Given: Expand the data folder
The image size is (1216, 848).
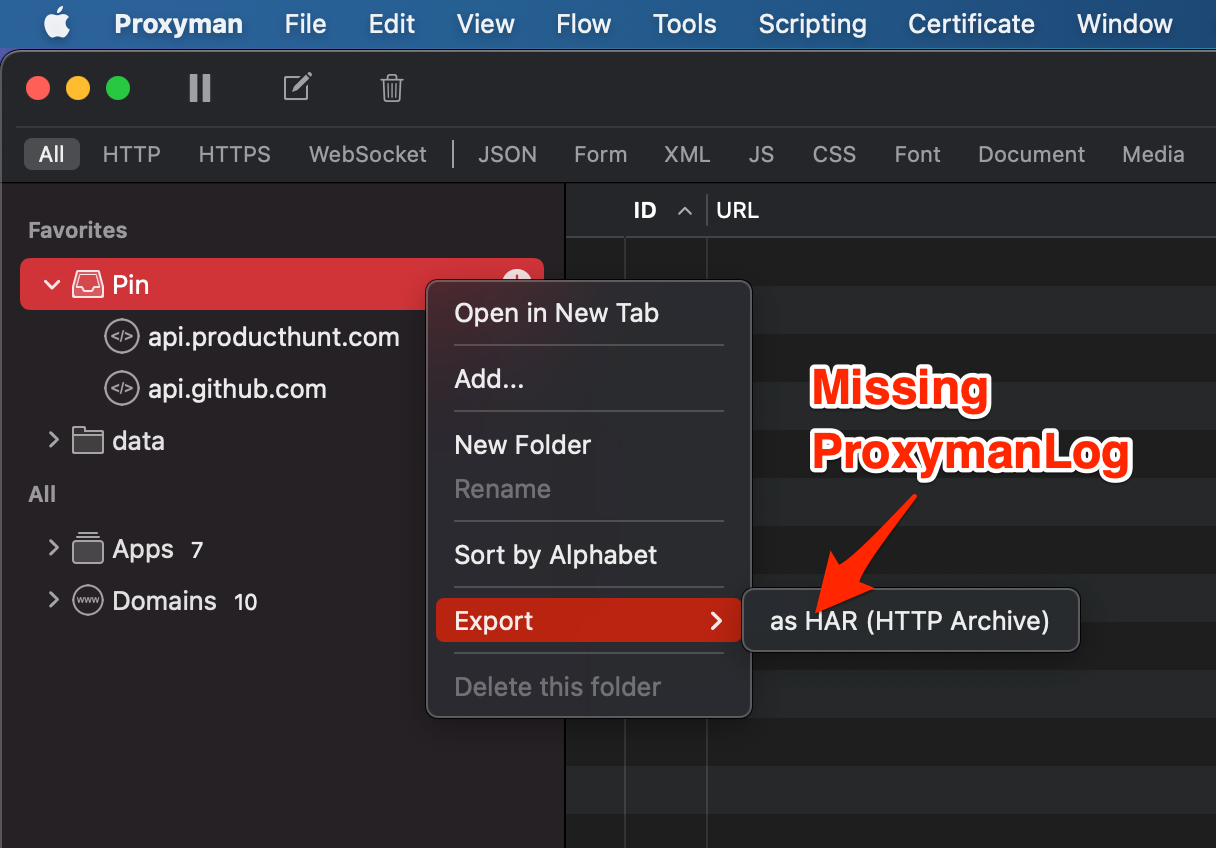Looking at the screenshot, I should [54, 440].
